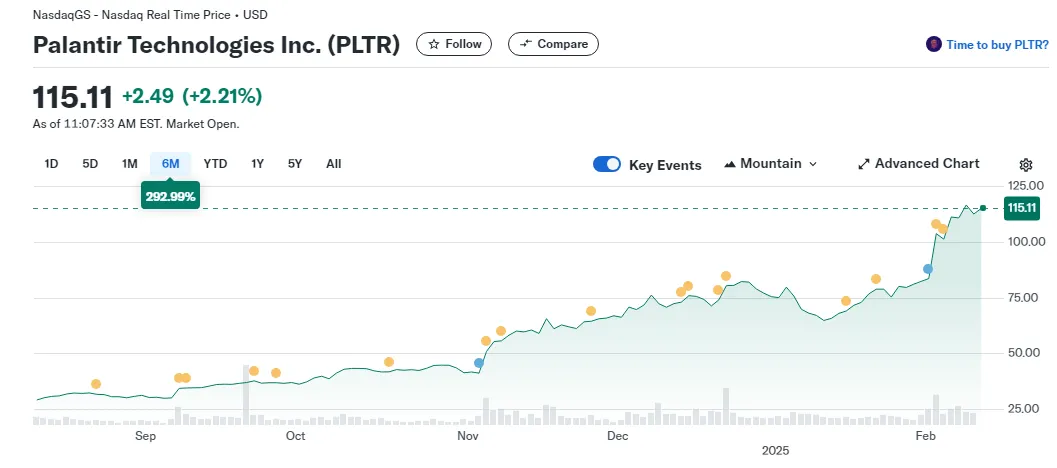This screenshot has height=468, width=1057.
Task: Click the Feb label on the time axis
Action: (926, 436)
